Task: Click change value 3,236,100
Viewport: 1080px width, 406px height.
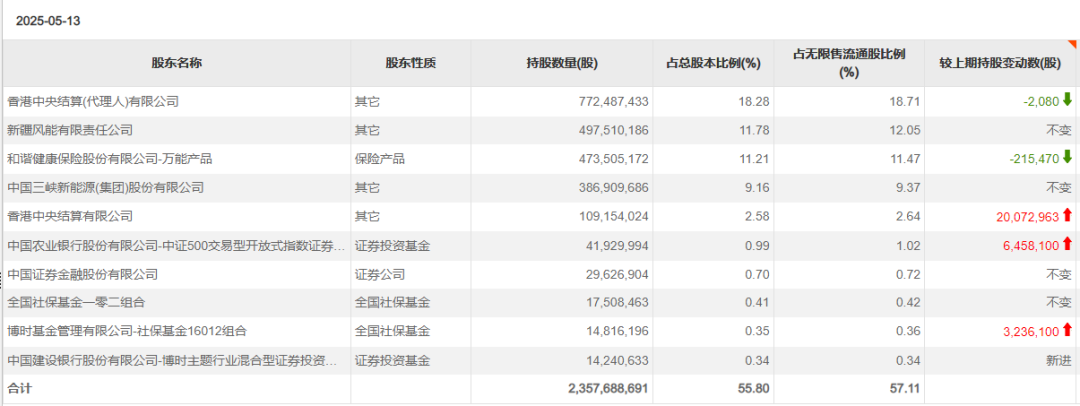Action: pos(1031,332)
